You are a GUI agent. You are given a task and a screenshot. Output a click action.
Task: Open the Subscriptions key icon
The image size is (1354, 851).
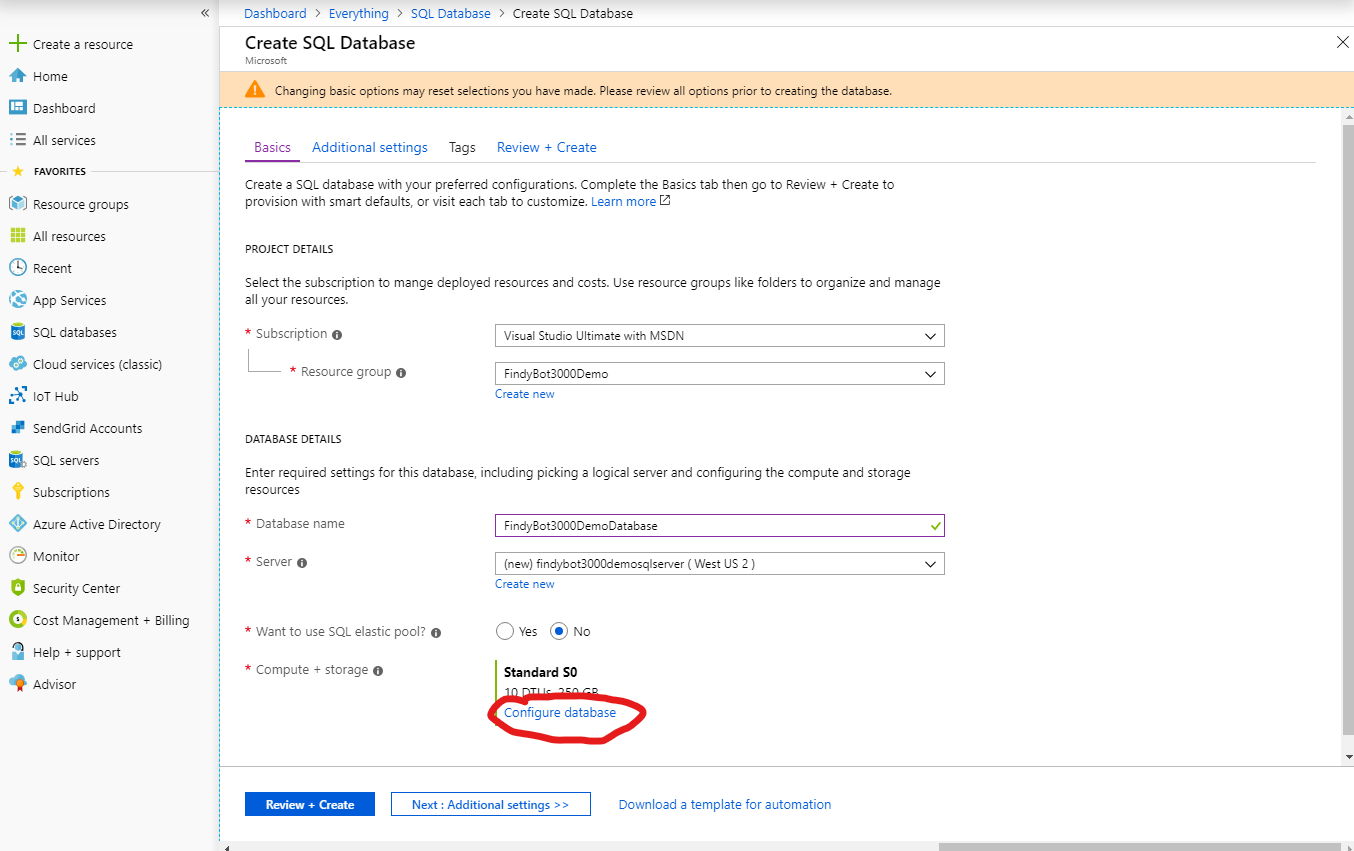click(x=17, y=492)
